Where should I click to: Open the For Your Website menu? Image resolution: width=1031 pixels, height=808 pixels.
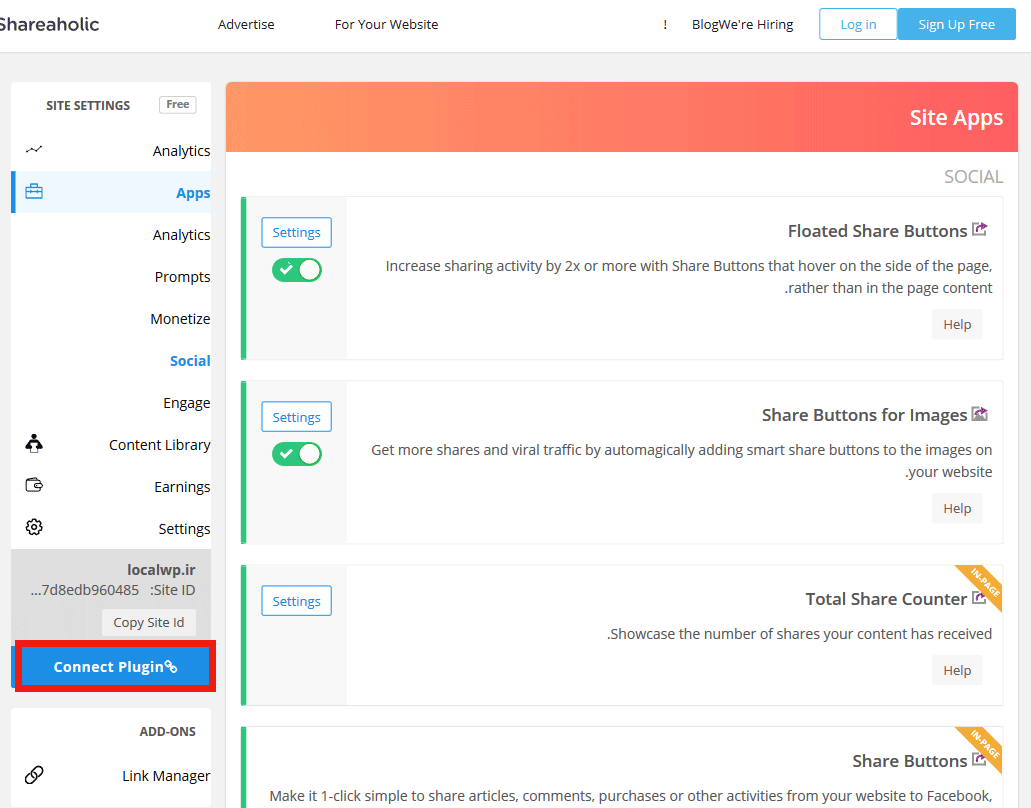[386, 24]
